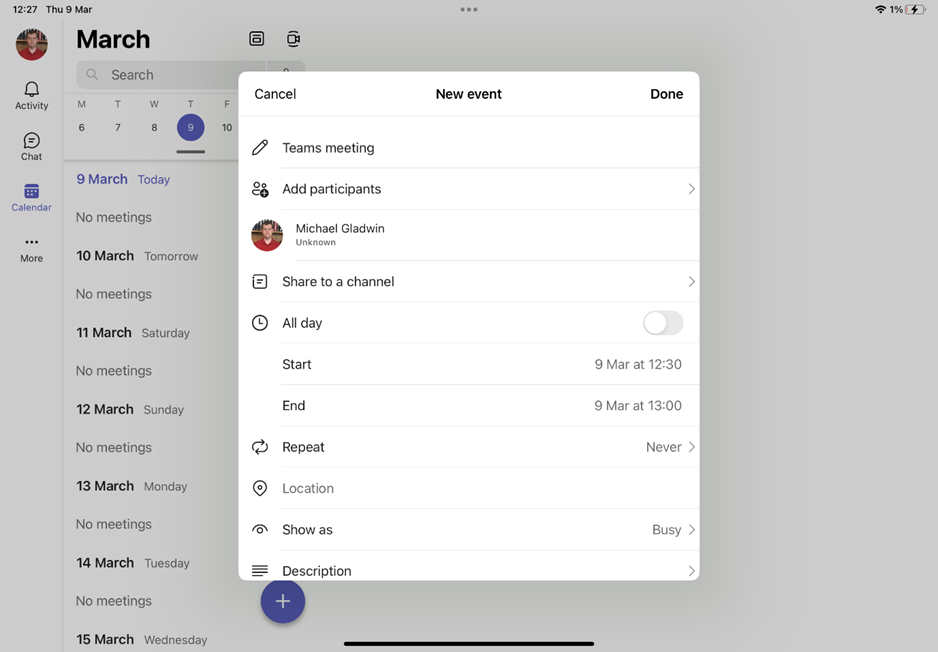The height and width of the screenshot is (652, 938).
Task: Cancel the new event
Action: 275,94
